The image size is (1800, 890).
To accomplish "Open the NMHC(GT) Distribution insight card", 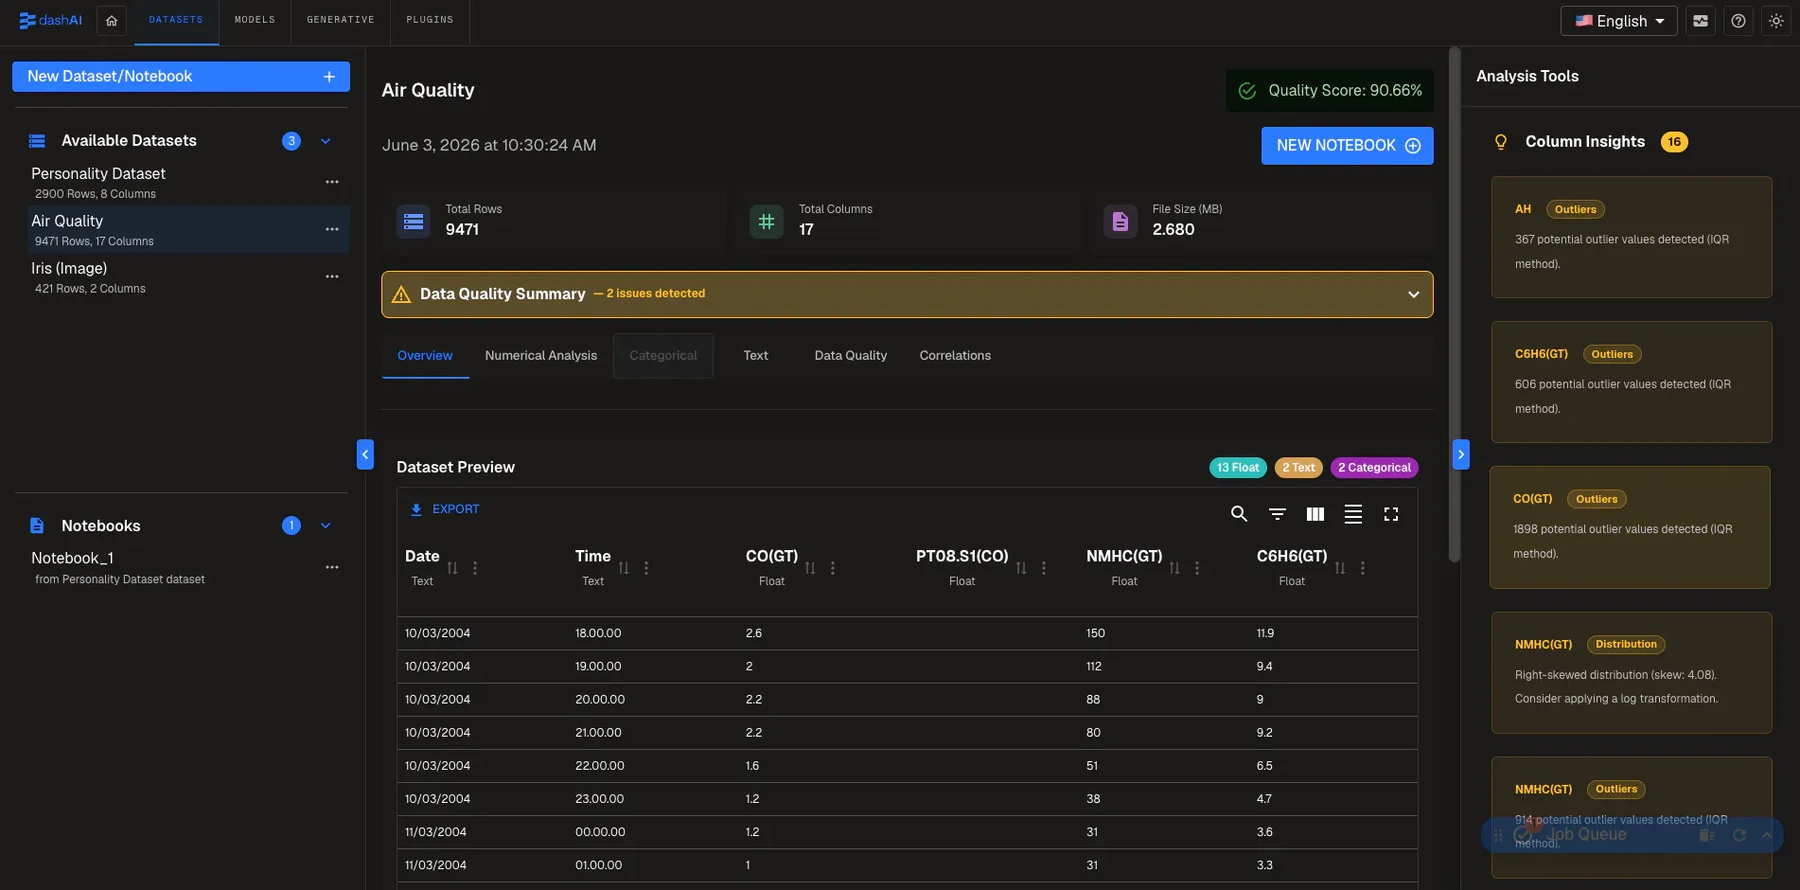I will pyautogui.click(x=1631, y=672).
